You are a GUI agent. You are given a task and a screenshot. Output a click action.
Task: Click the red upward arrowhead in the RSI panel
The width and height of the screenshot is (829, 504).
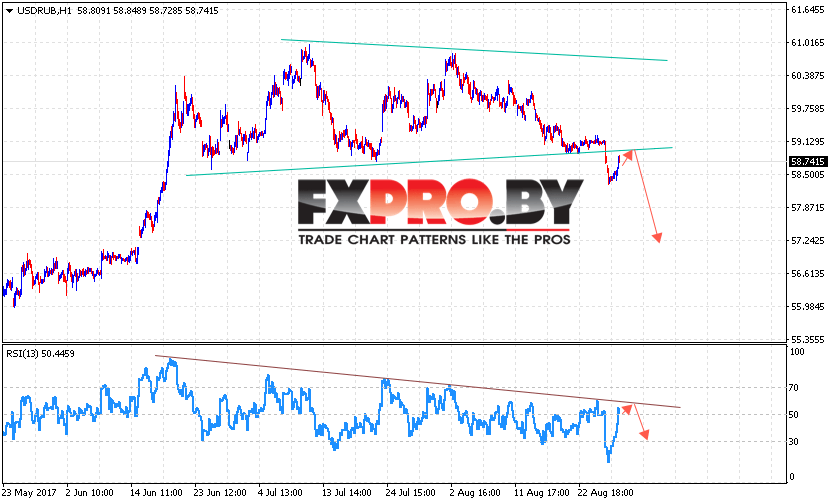tap(627, 409)
